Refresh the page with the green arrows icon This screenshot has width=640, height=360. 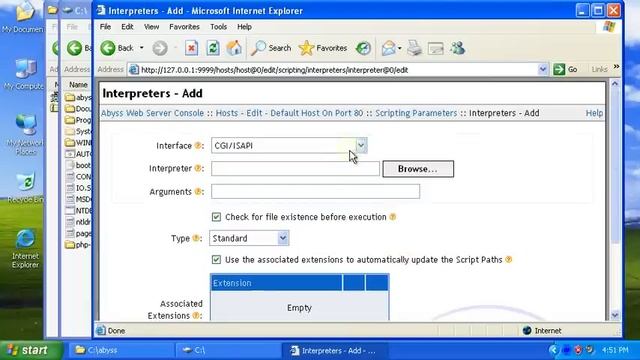click(x=213, y=48)
